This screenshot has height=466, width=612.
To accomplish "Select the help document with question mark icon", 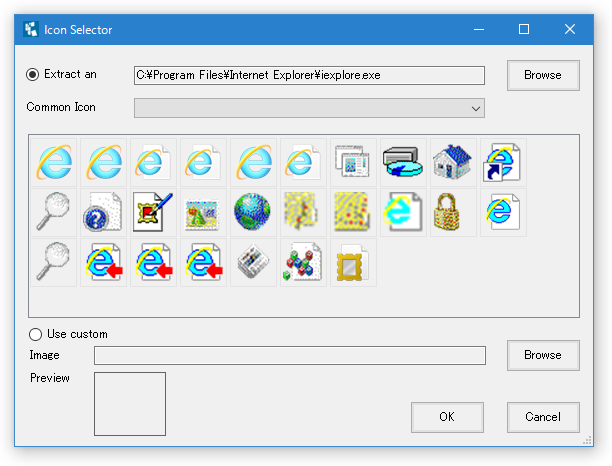I will tap(103, 212).
